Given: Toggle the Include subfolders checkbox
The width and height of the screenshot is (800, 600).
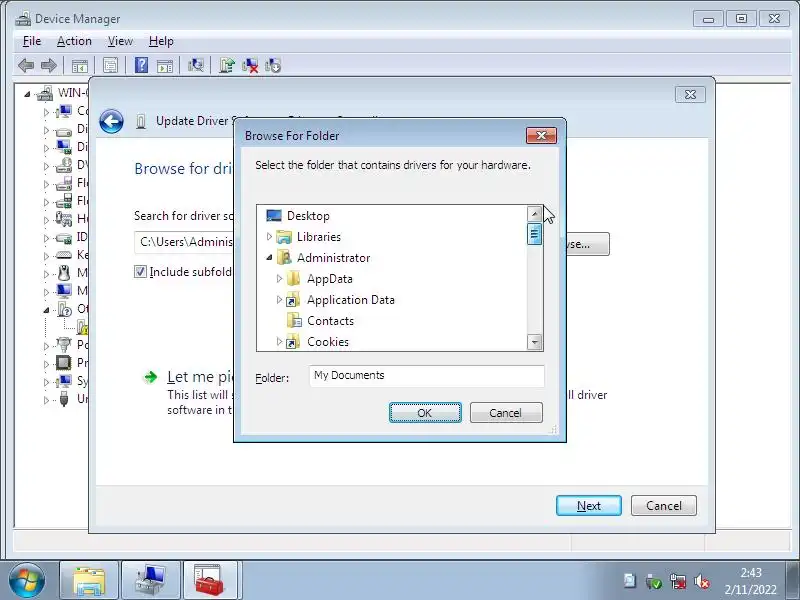Looking at the screenshot, I should 140,272.
